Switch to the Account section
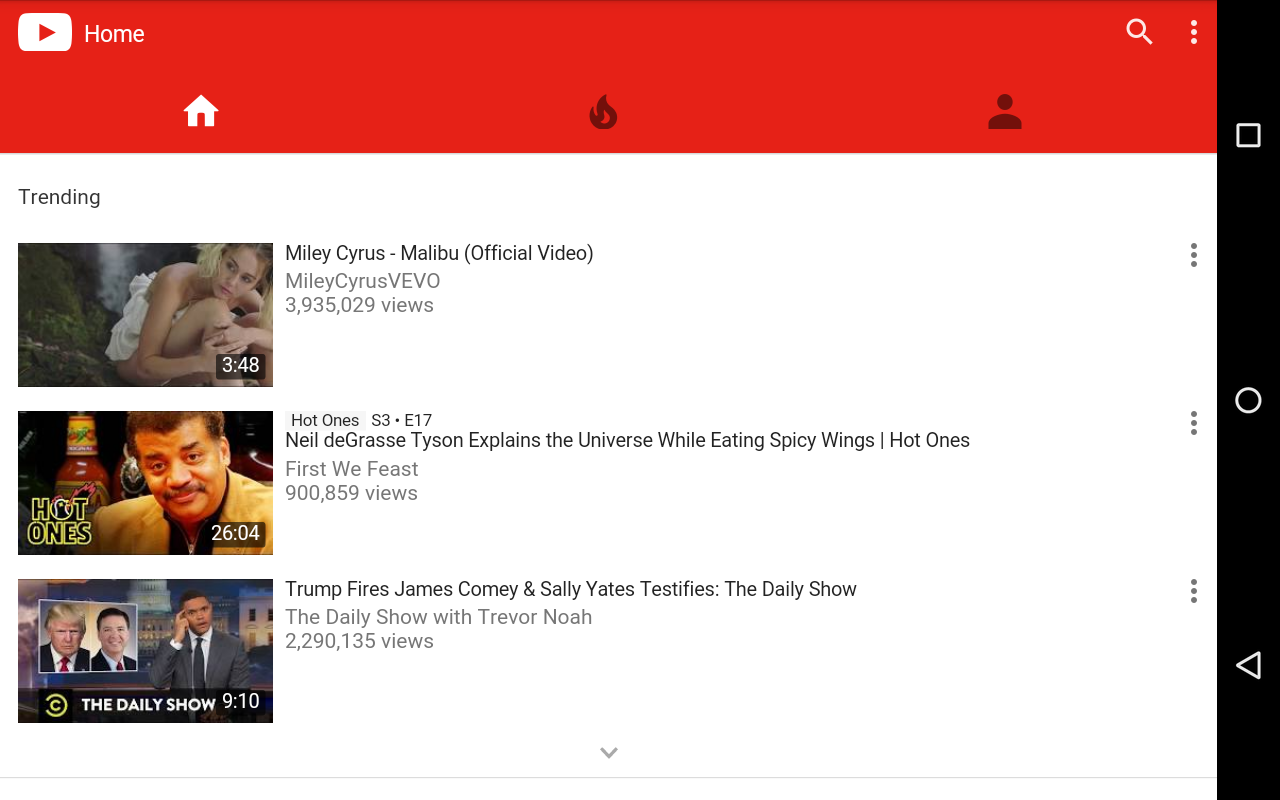 [1004, 110]
